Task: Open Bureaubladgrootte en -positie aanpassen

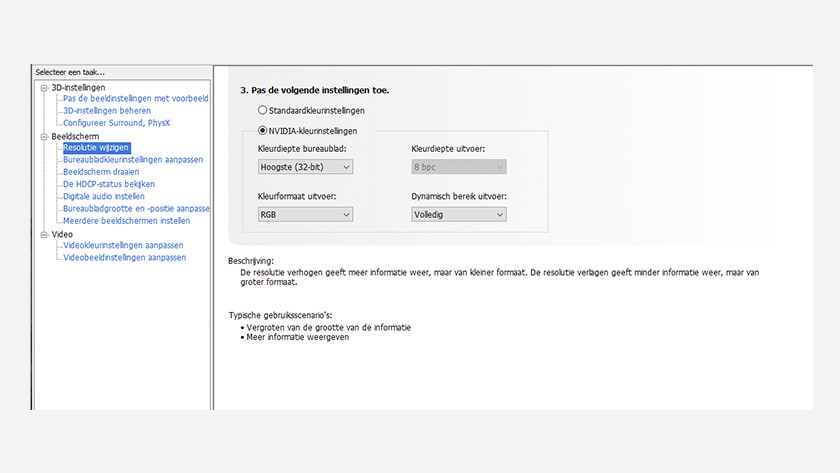Action: tap(135, 209)
